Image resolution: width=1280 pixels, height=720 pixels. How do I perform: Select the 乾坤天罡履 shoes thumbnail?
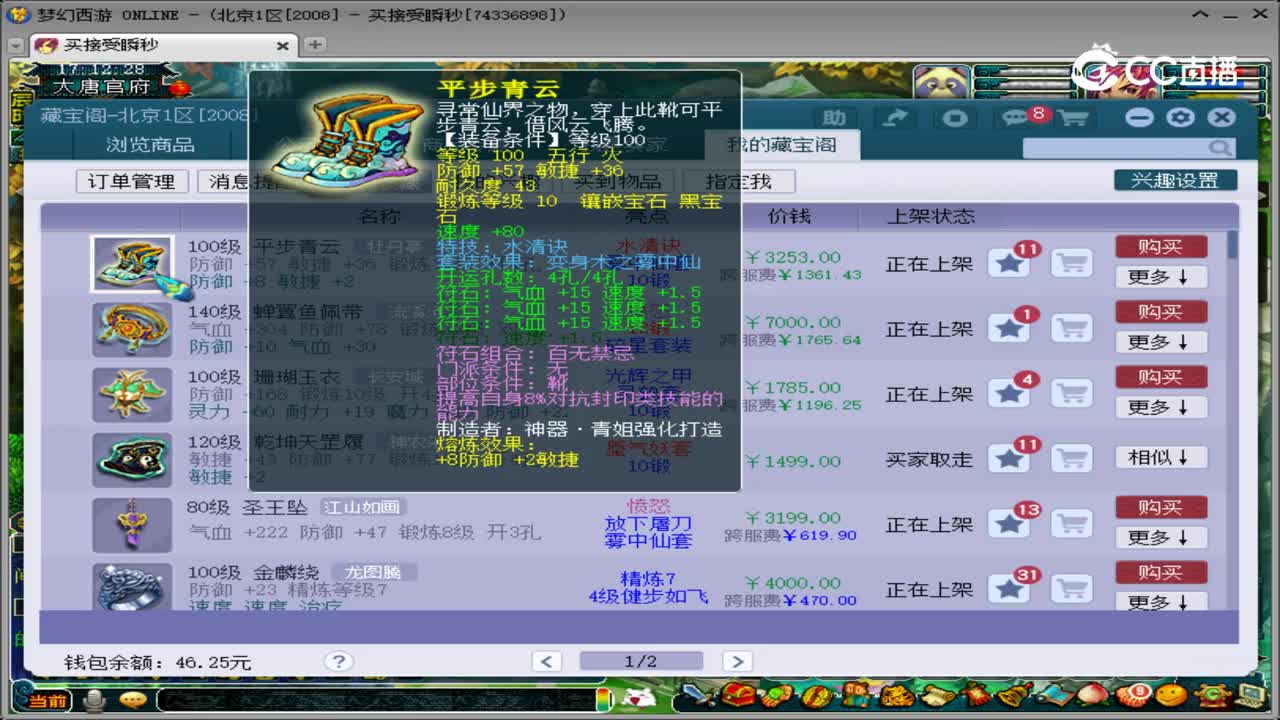(x=132, y=459)
